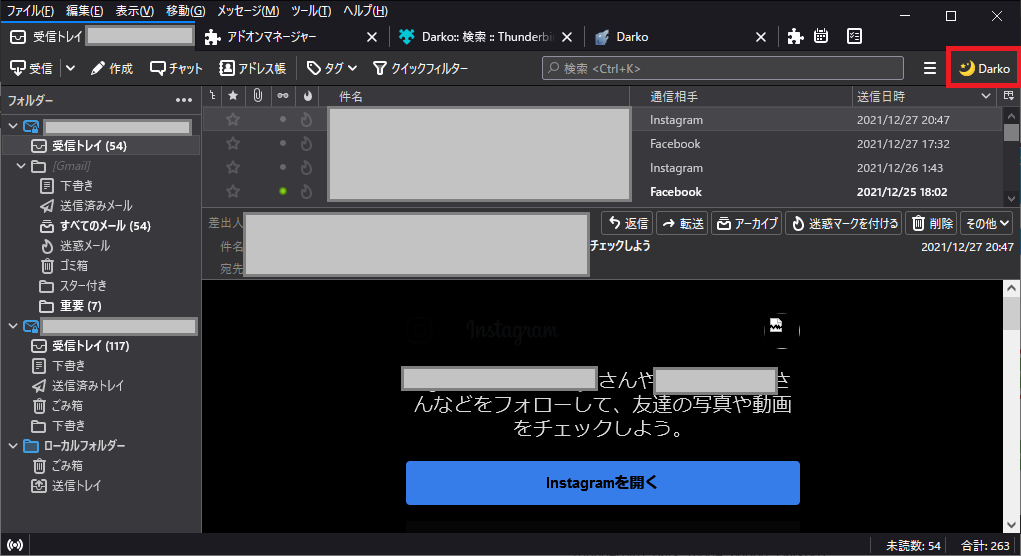This screenshot has height=556, width=1021.
Task: Collapse ローカルフォルダー local folders
Action: point(13,445)
